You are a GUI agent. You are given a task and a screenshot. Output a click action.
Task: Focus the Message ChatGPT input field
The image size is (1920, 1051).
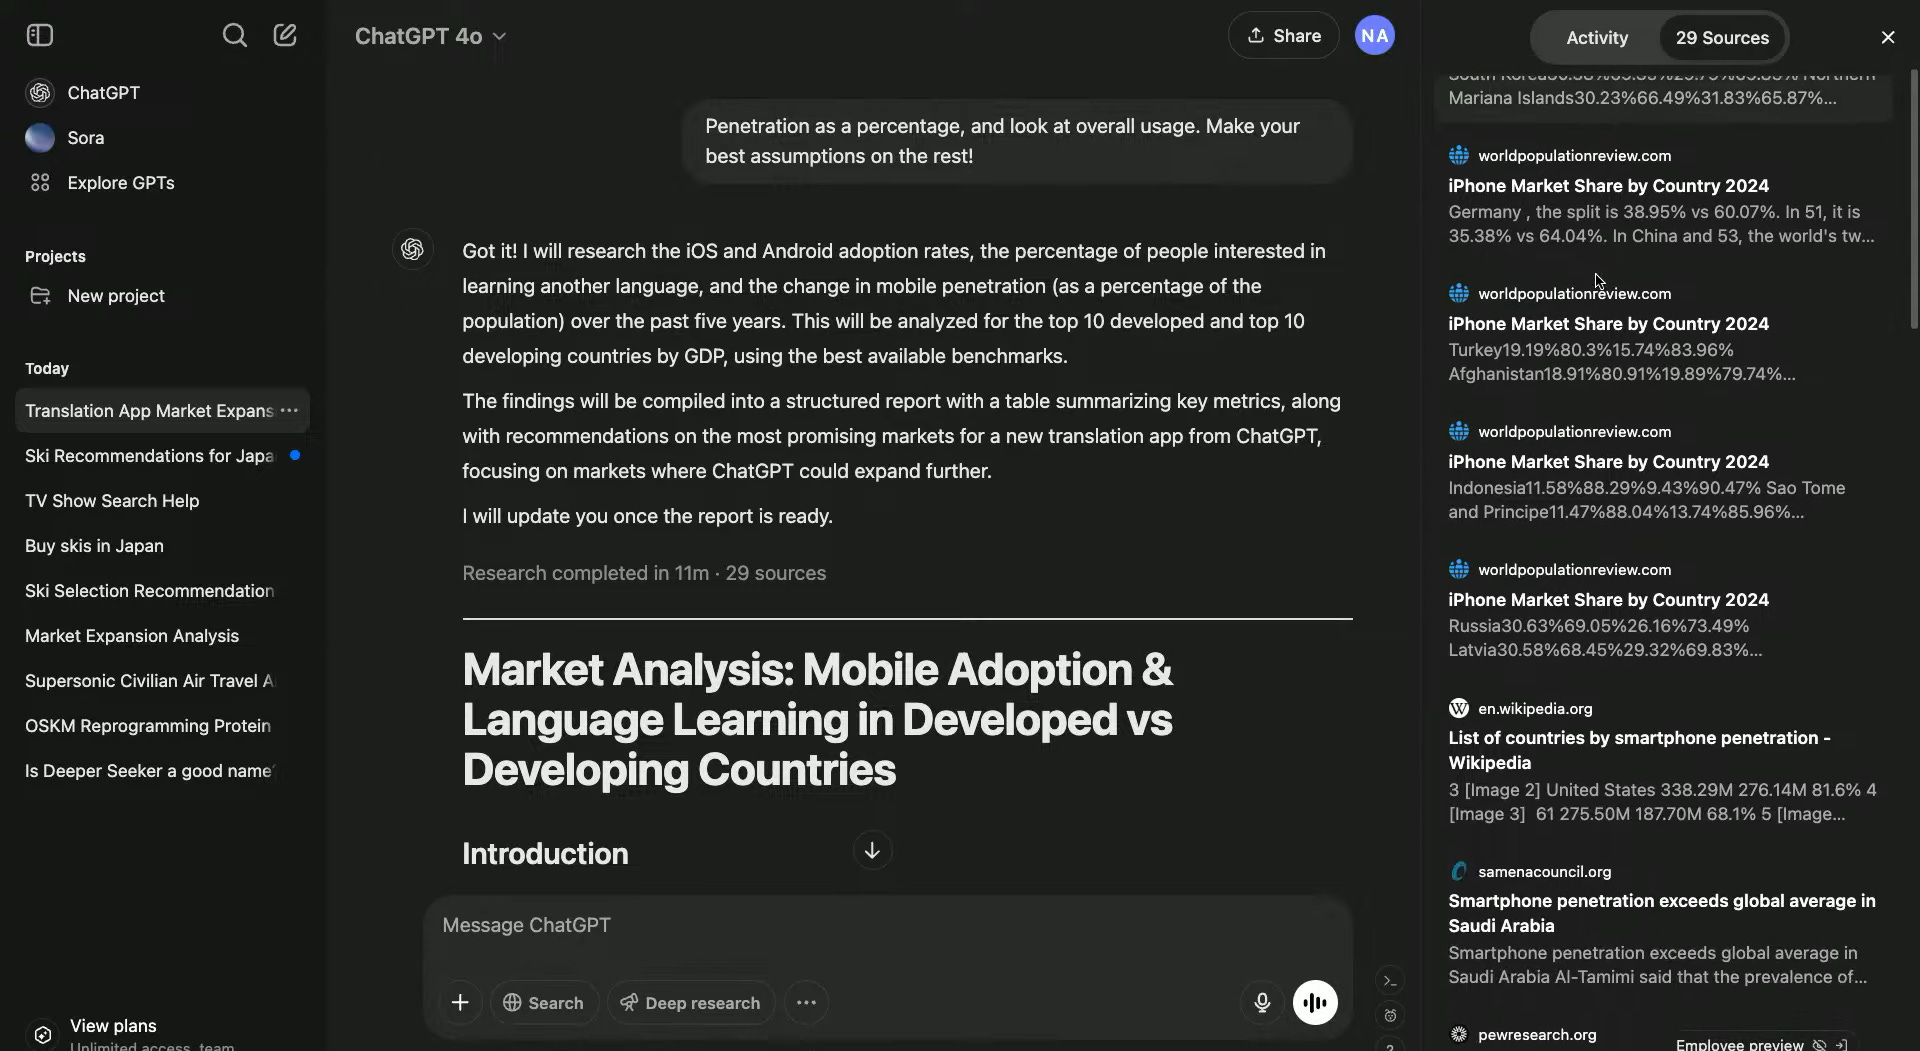click(888, 926)
